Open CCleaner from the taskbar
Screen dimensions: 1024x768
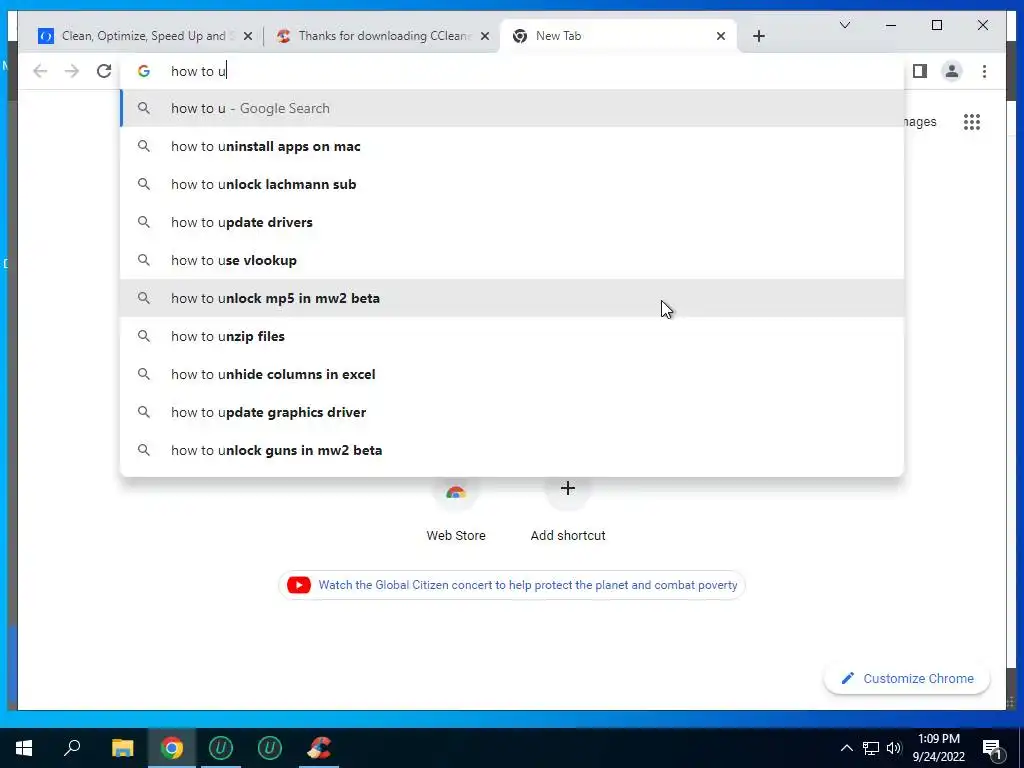(319, 748)
